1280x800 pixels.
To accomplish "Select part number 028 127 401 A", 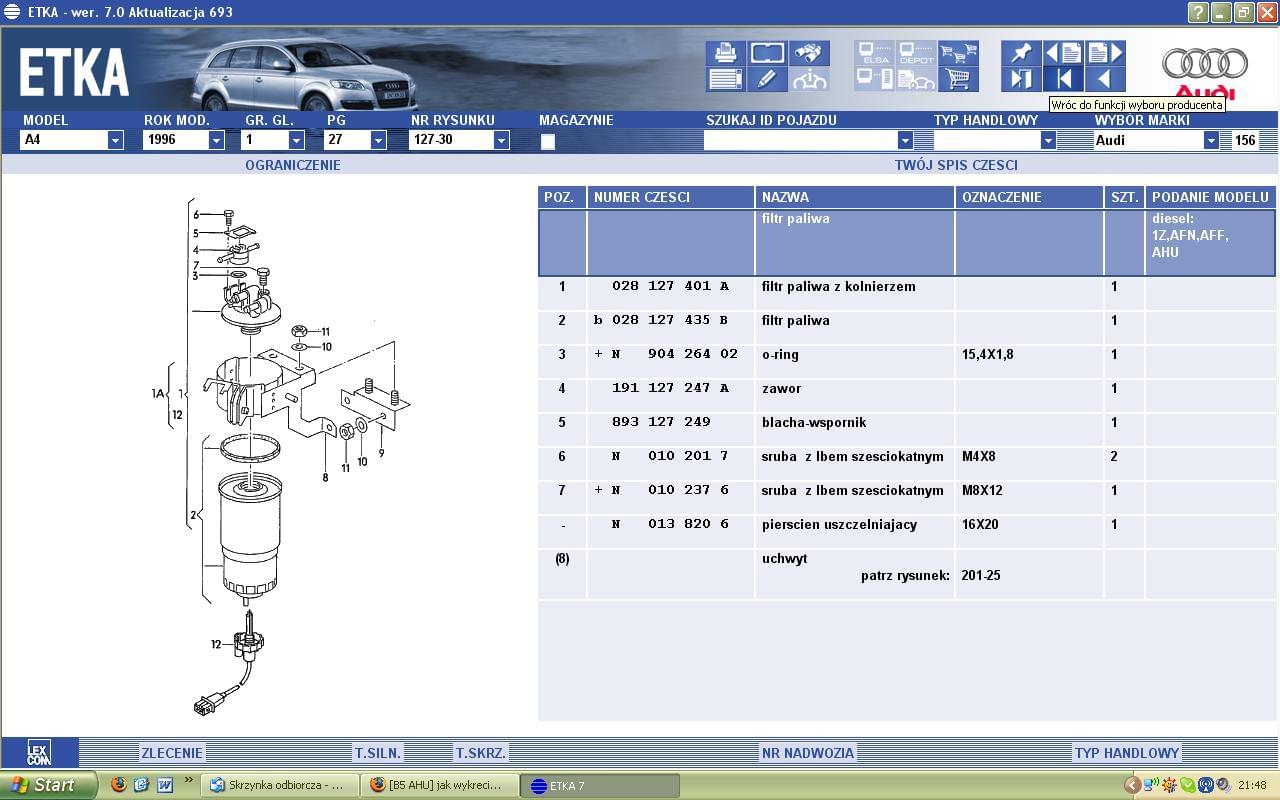I will click(x=670, y=287).
